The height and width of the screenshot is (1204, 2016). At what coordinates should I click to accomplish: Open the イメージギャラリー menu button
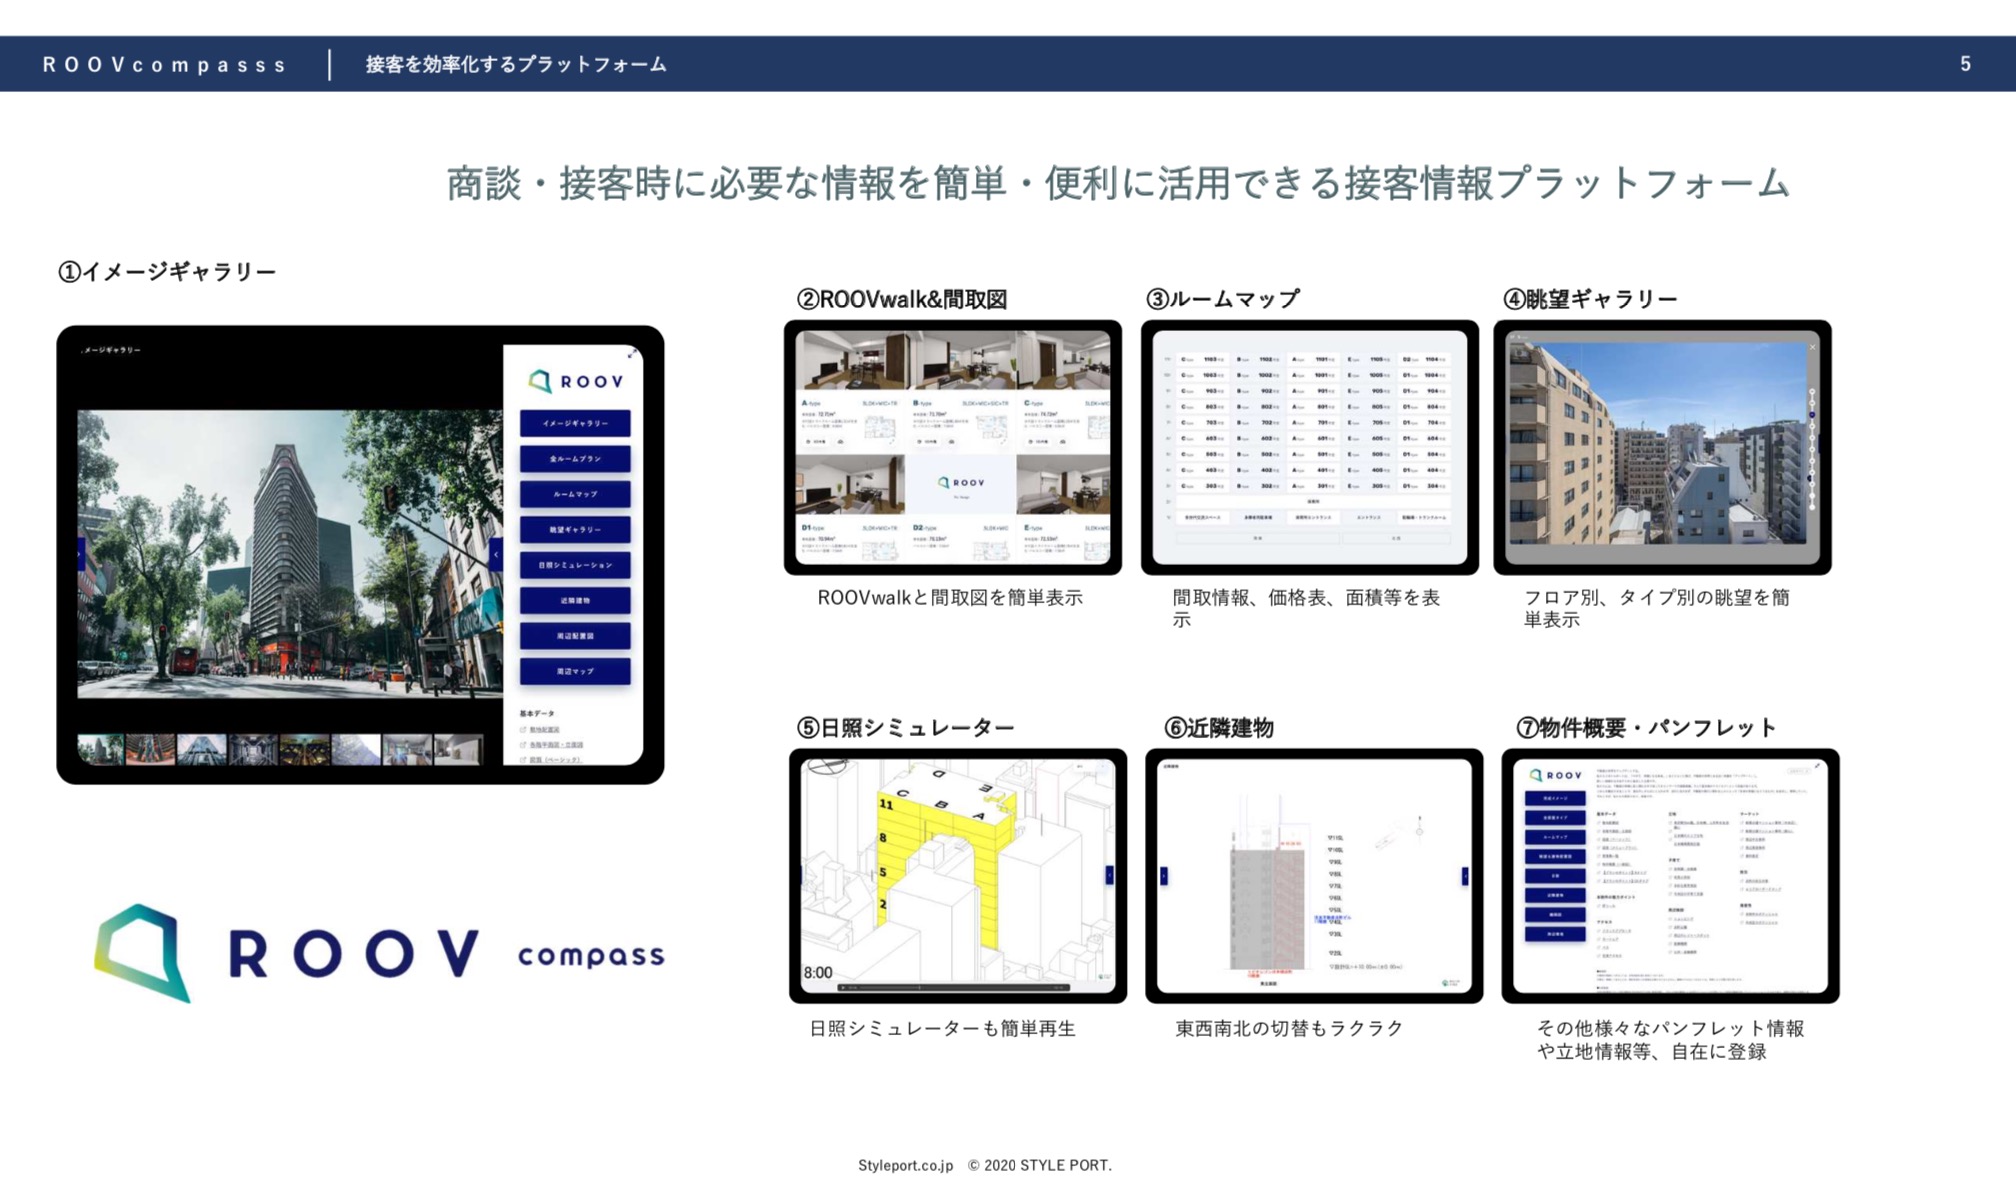point(575,424)
